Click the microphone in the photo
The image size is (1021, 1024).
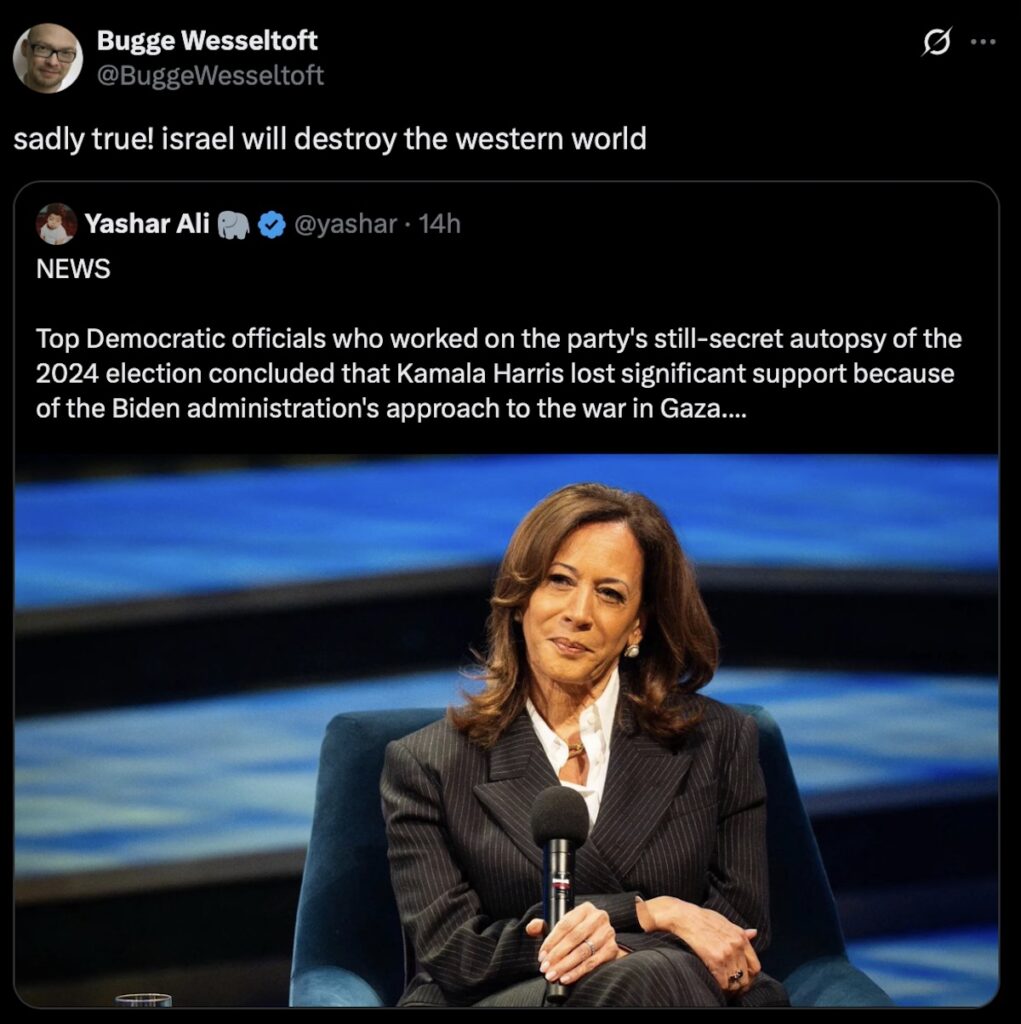tap(559, 830)
